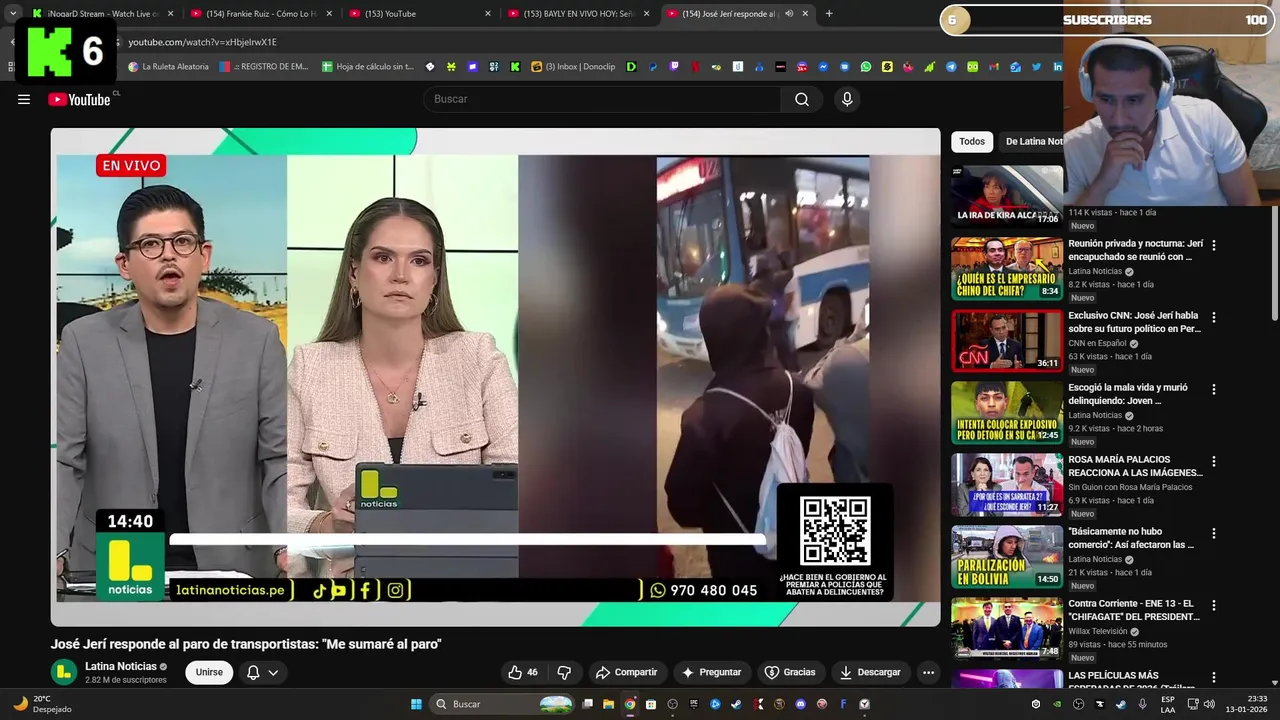The height and width of the screenshot is (720, 1280).
Task: Click the Unirse join button
Action: pos(209,672)
